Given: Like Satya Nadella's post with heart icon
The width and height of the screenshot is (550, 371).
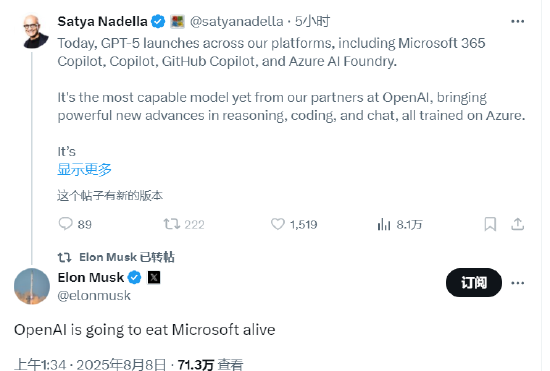Looking at the screenshot, I should [278, 224].
